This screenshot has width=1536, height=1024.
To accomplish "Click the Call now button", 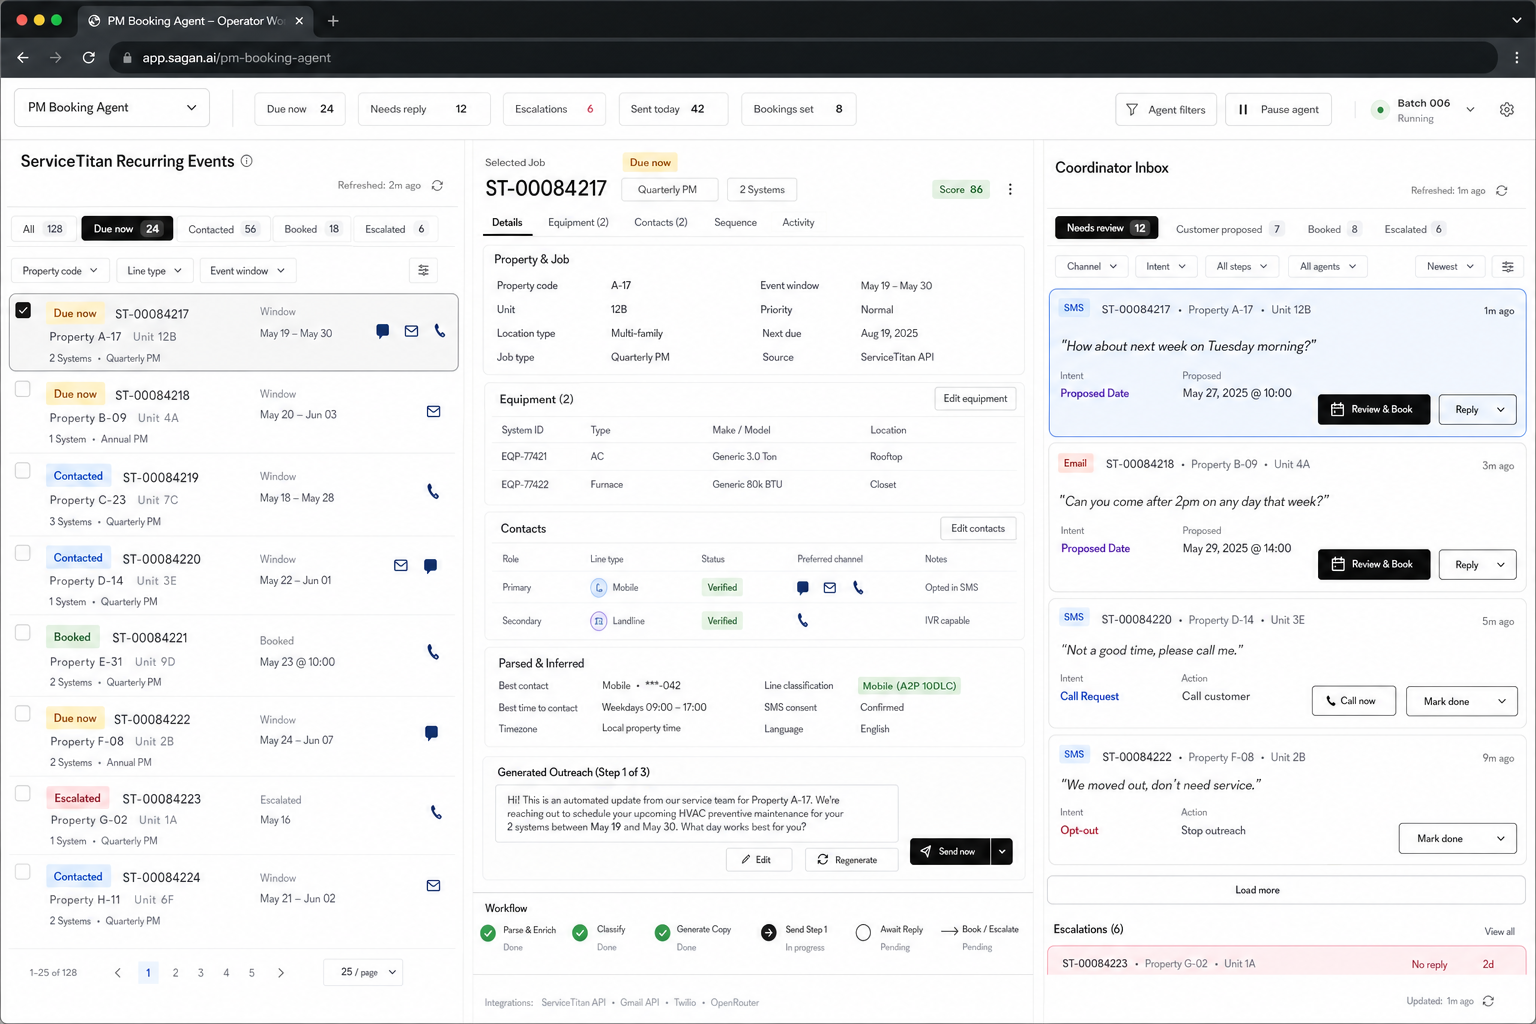I will coord(1353,701).
